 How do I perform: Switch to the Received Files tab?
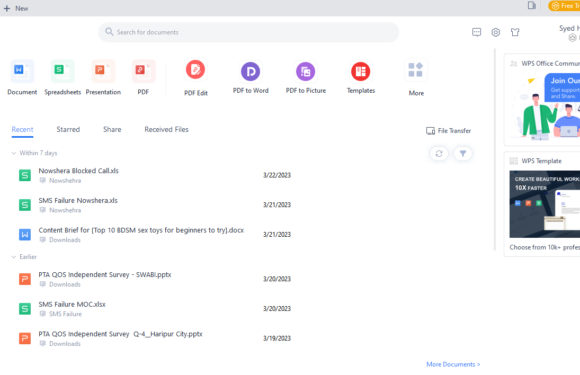[x=166, y=129]
